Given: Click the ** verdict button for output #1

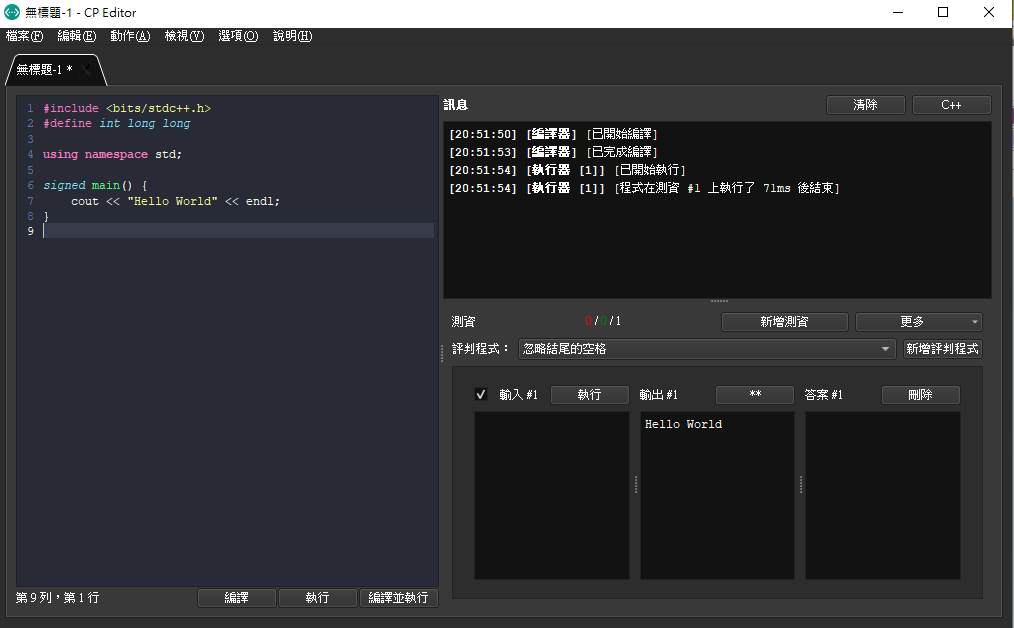Looking at the screenshot, I should (755, 395).
